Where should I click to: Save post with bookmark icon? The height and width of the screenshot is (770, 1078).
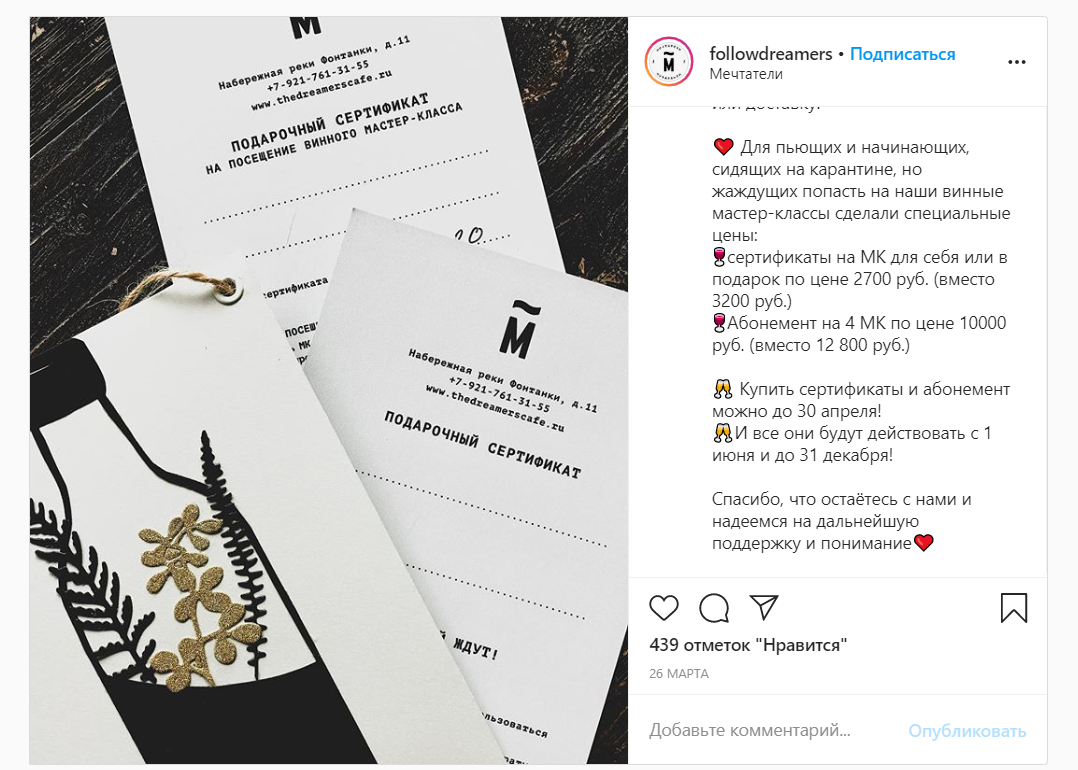tap(1013, 608)
